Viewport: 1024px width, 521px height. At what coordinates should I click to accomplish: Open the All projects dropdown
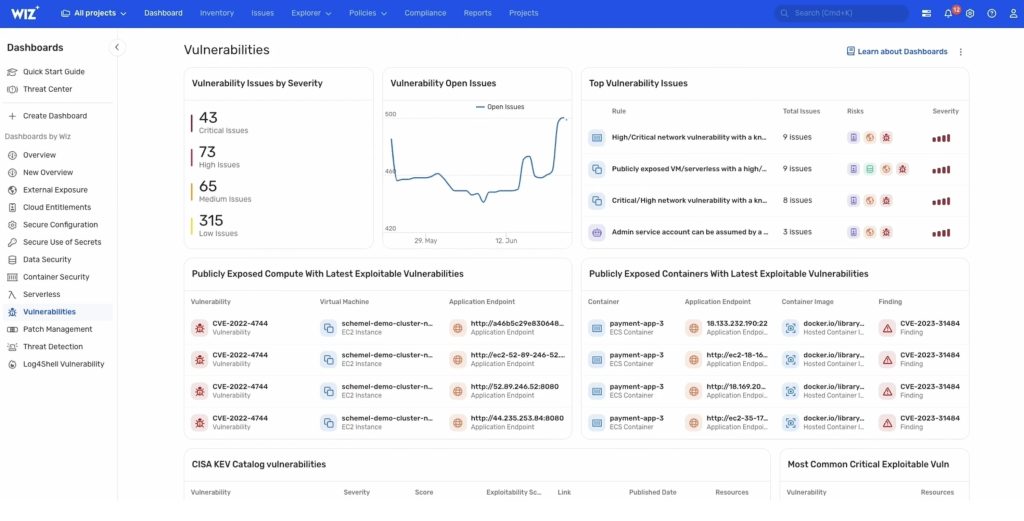(93, 14)
